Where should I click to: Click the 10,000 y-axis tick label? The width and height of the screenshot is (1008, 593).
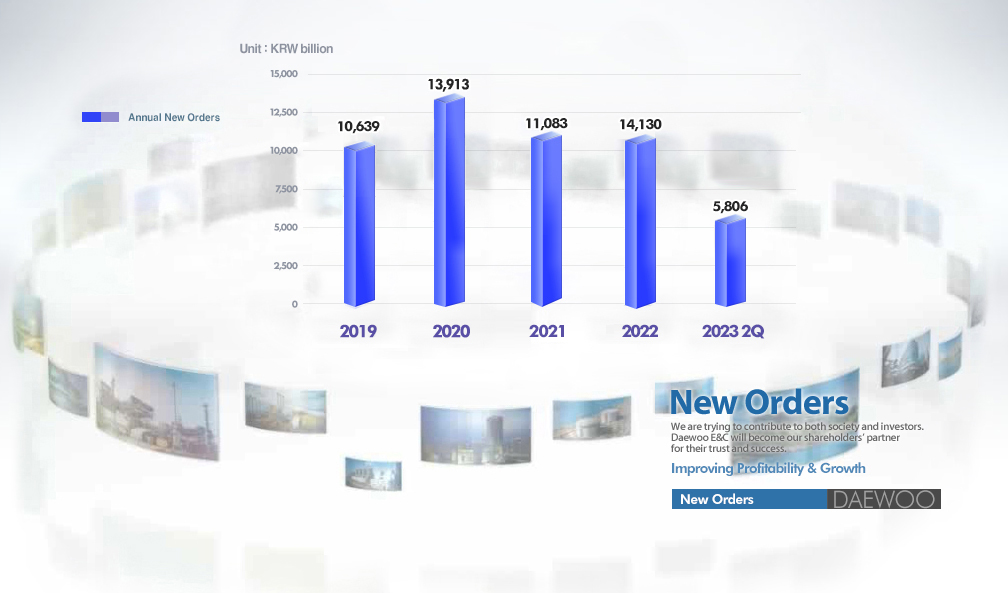(x=284, y=151)
